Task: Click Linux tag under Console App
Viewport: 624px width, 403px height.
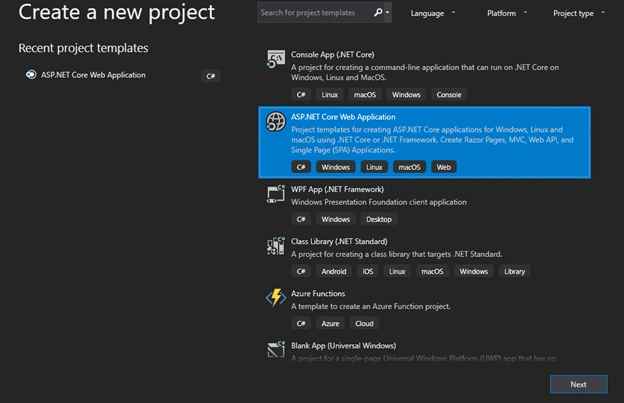Action: click(330, 95)
